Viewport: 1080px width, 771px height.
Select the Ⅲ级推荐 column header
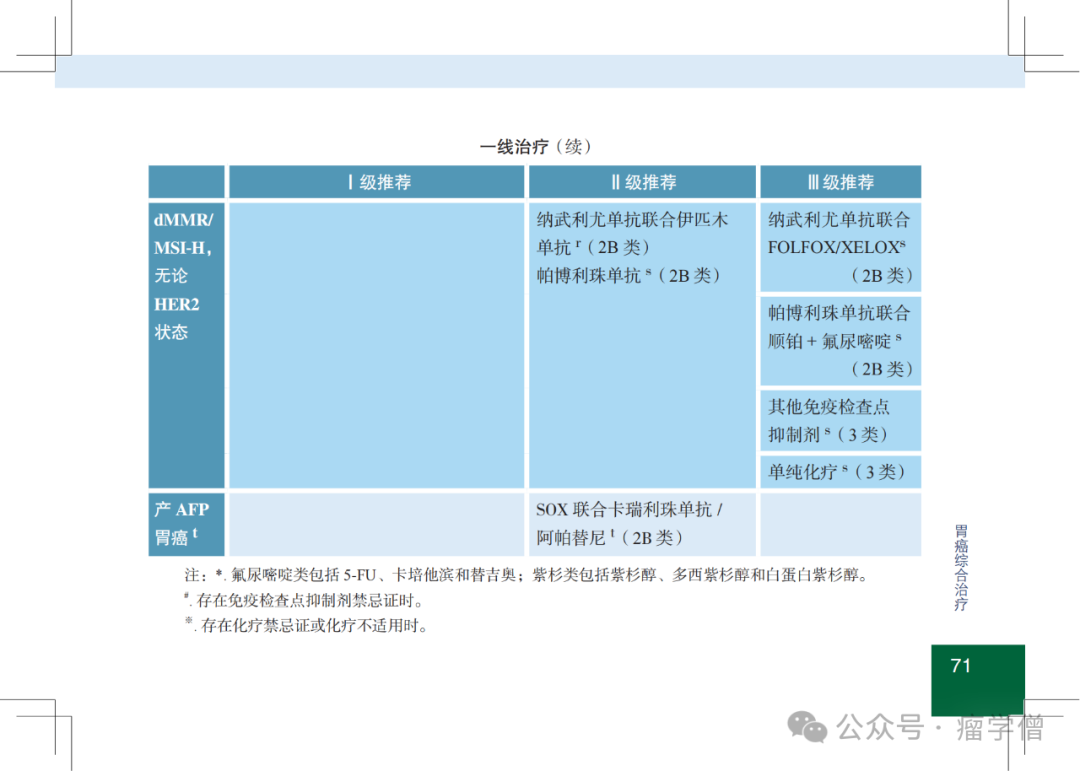click(x=840, y=182)
